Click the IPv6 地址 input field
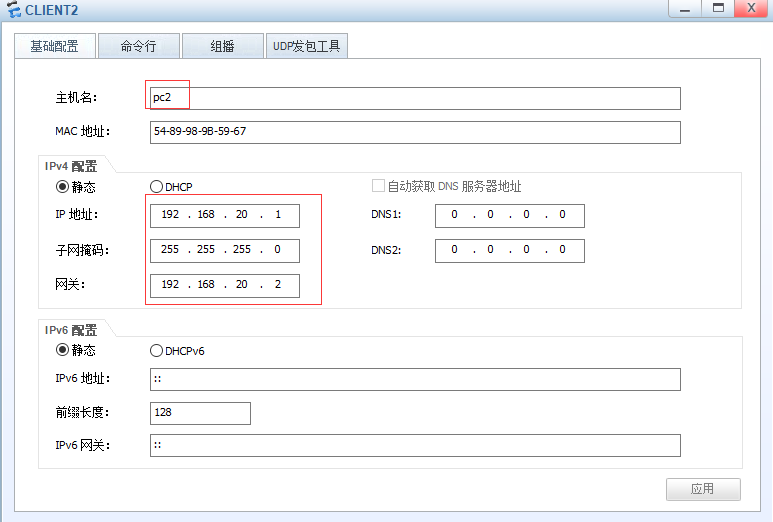This screenshot has width=773, height=522. coord(415,379)
